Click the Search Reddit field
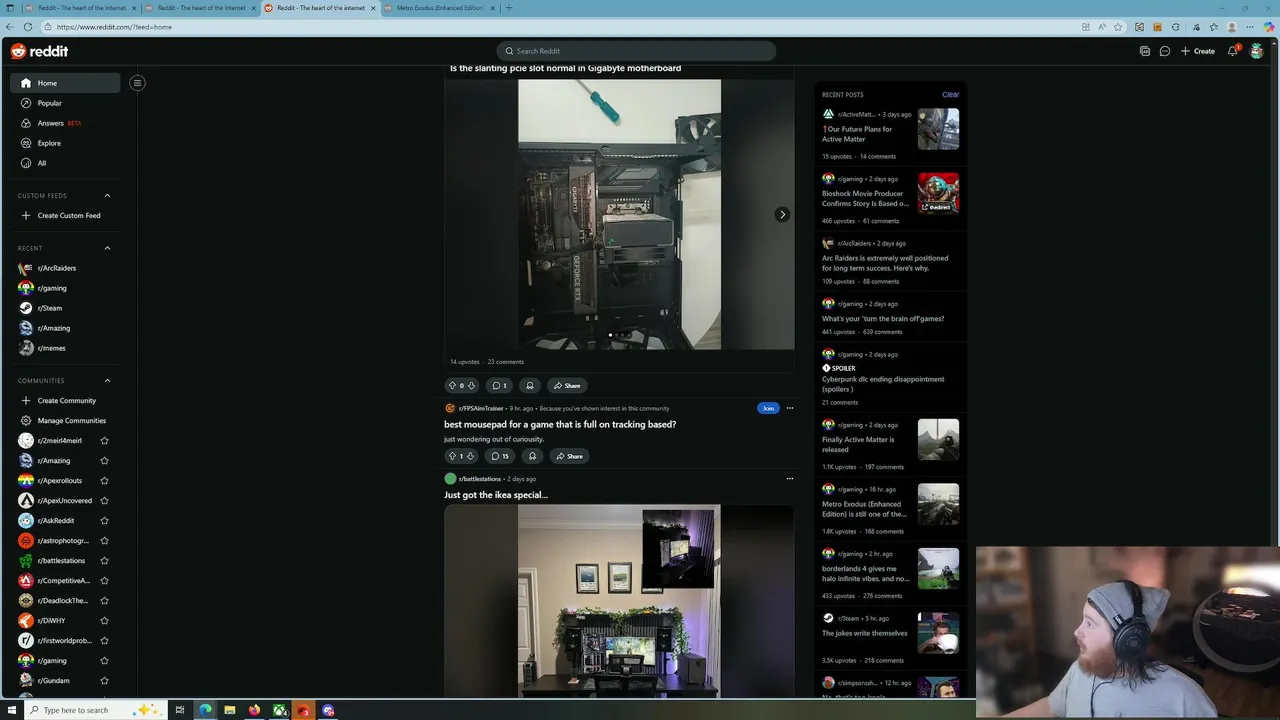The image size is (1280, 720). pyautogui.click(x=636, y=51)
